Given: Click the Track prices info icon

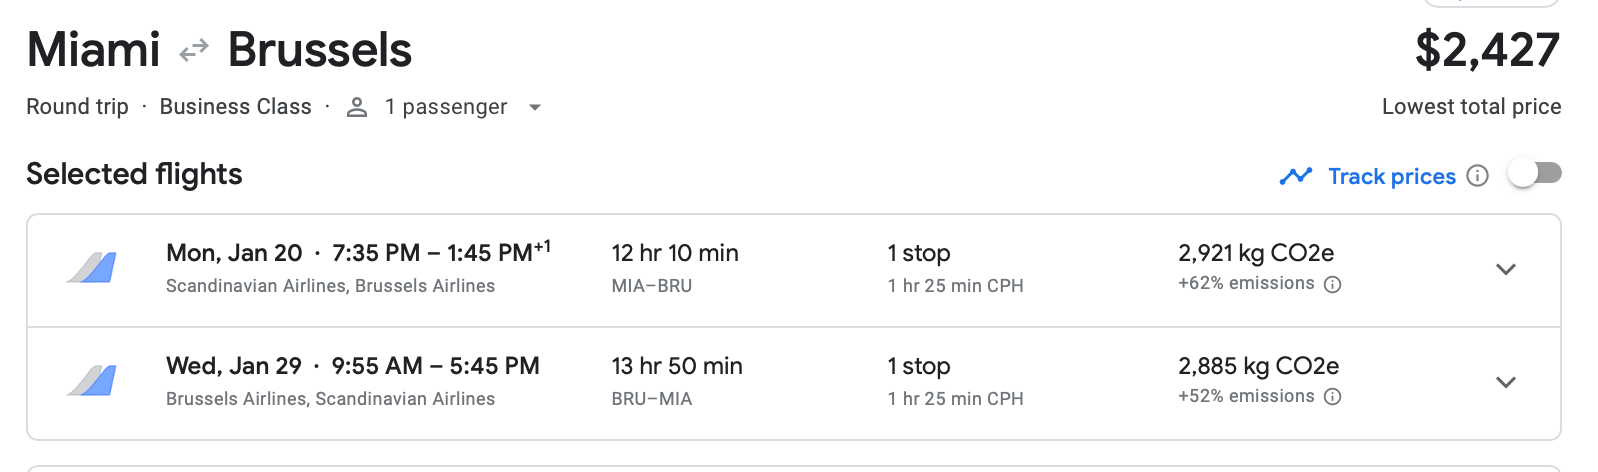Looking at the screenshot, I should [x=1477, y=176].
